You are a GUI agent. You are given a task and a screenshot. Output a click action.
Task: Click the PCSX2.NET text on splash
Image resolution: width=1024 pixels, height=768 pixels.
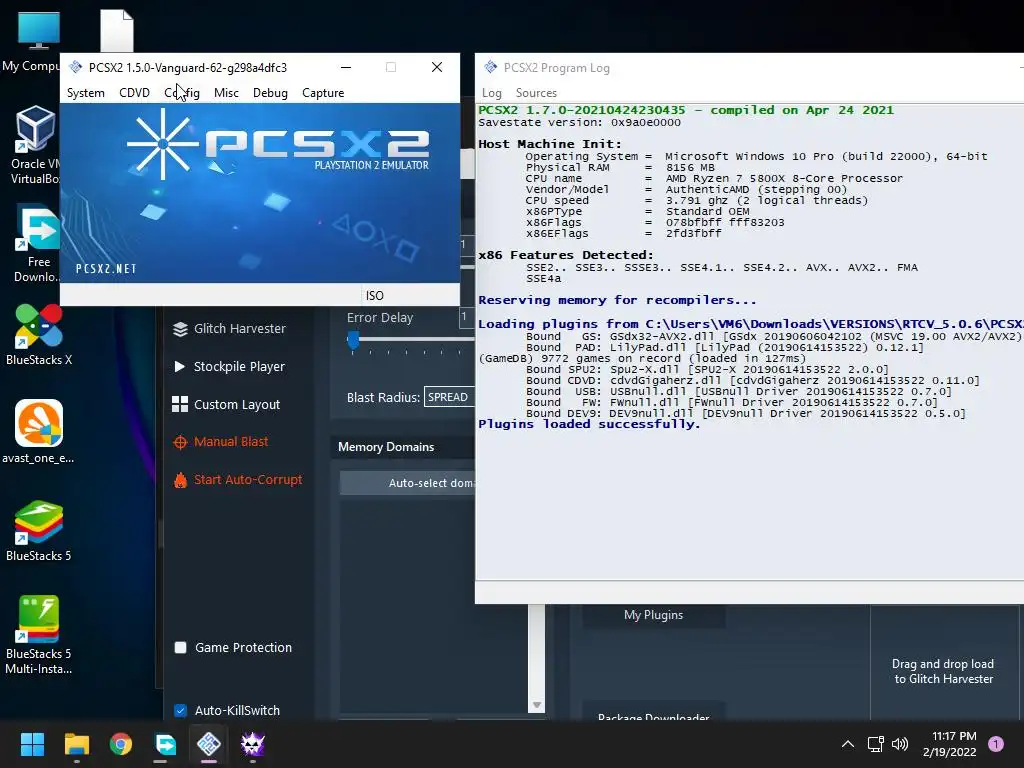point(106,268)
